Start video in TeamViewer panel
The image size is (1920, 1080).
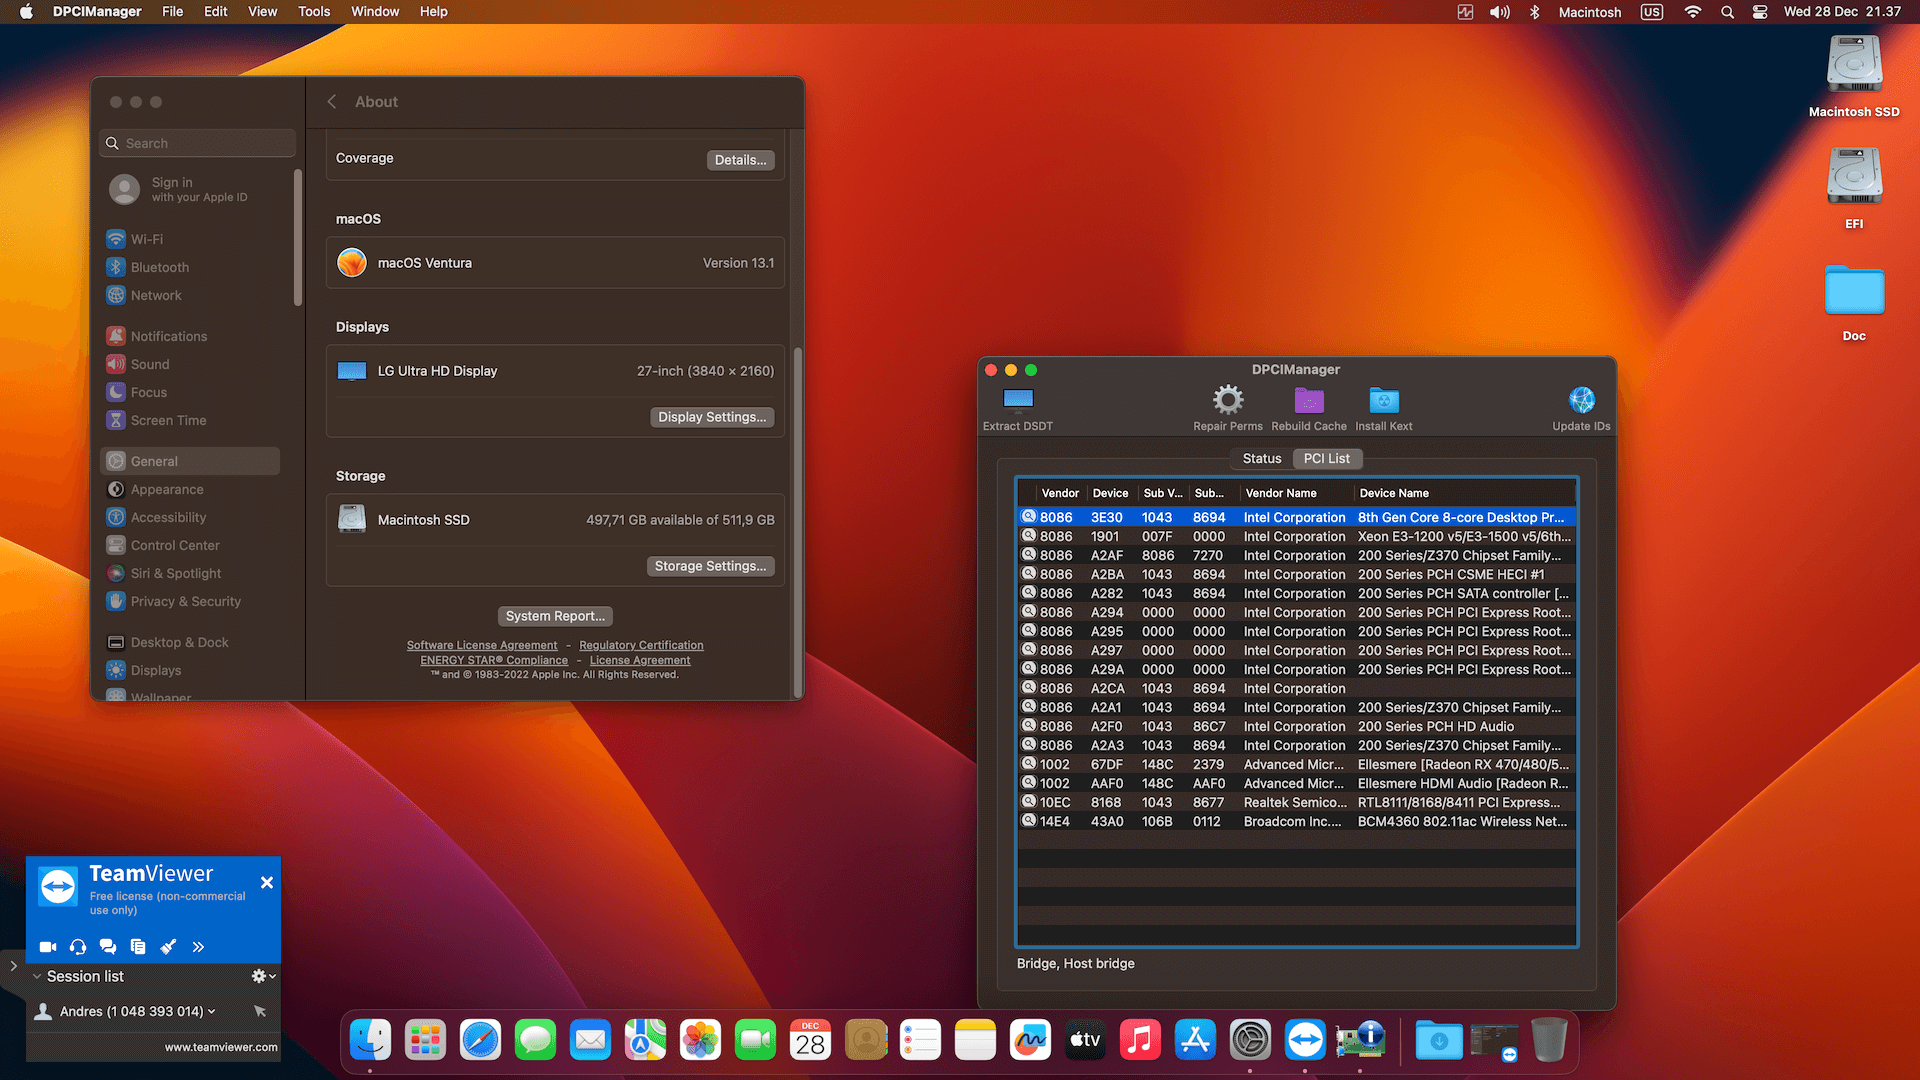48,947
